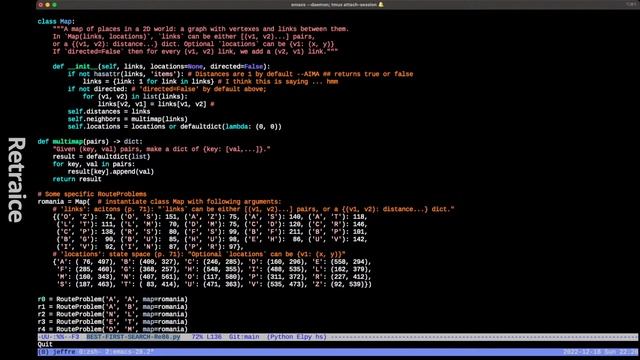Click the line "r4 = RouteProblem('O', 'M', map=romania)"
Image resolution: width=640 pixels, height=360 pixels.
(113, 329)
